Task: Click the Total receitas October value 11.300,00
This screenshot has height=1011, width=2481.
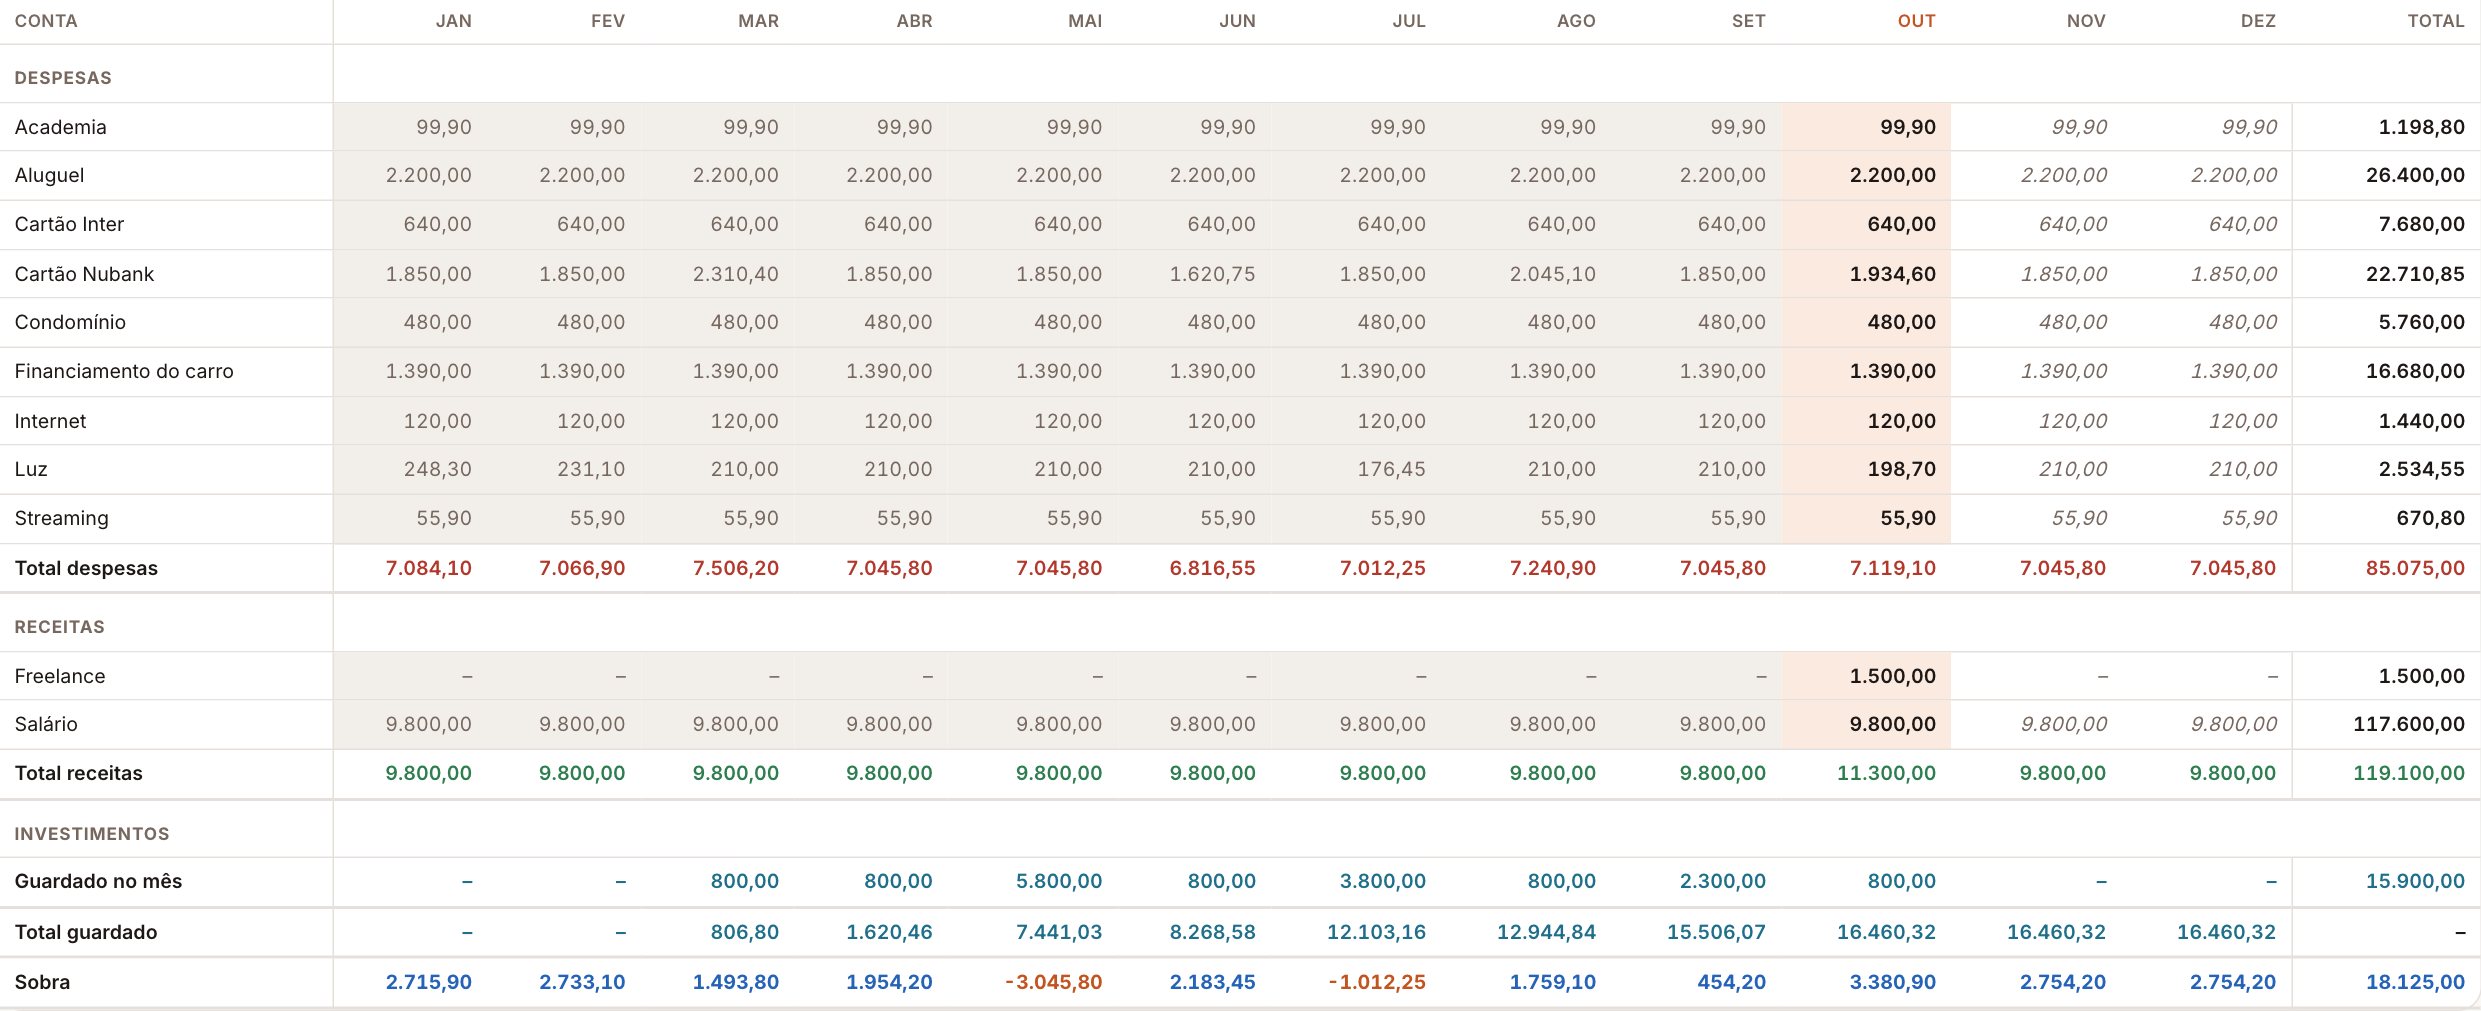Action: coord(1886,773)
